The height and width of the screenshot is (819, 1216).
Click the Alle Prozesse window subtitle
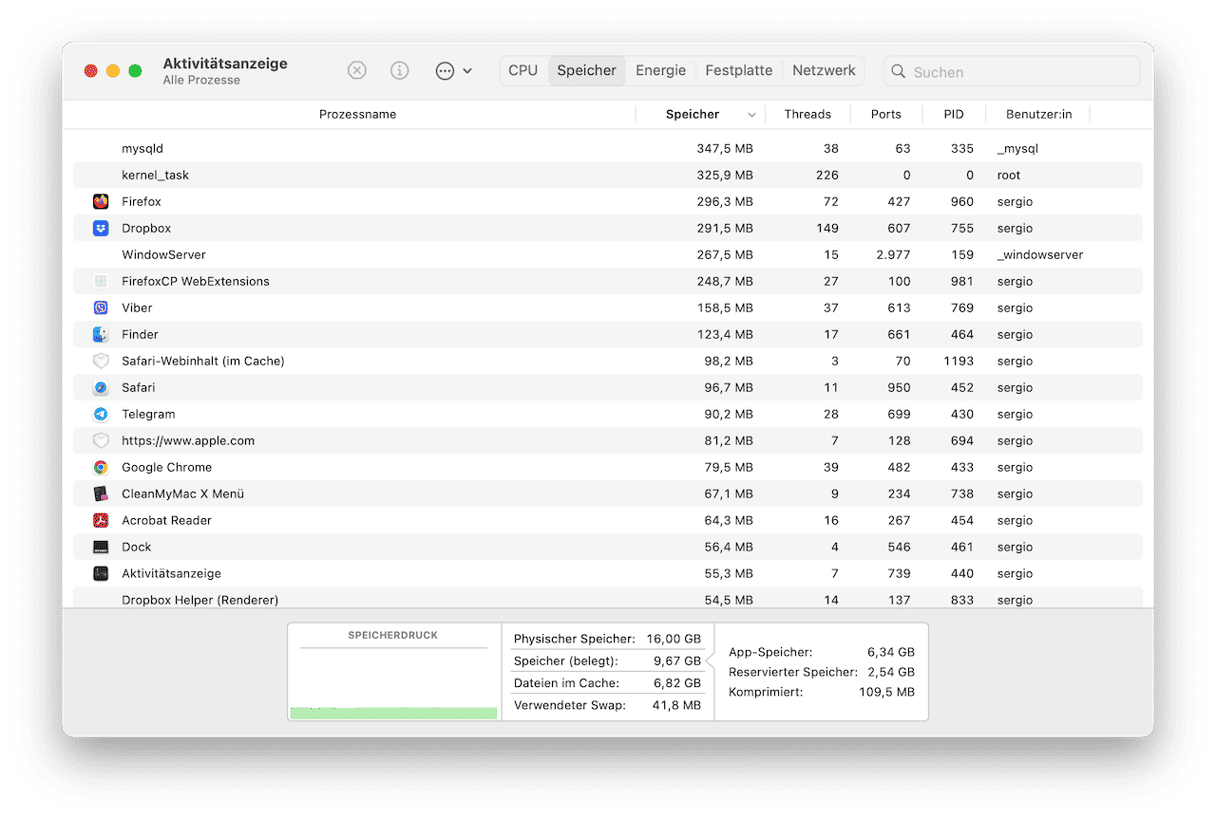(202, 80)
